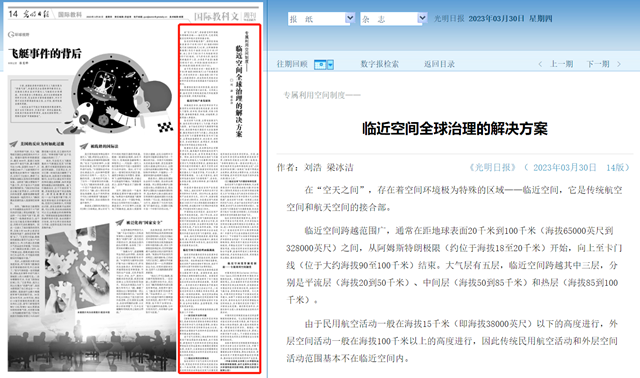Click the 光明日报 logo in the page masthead
640x378 pixels.
(x=36, y=14)
